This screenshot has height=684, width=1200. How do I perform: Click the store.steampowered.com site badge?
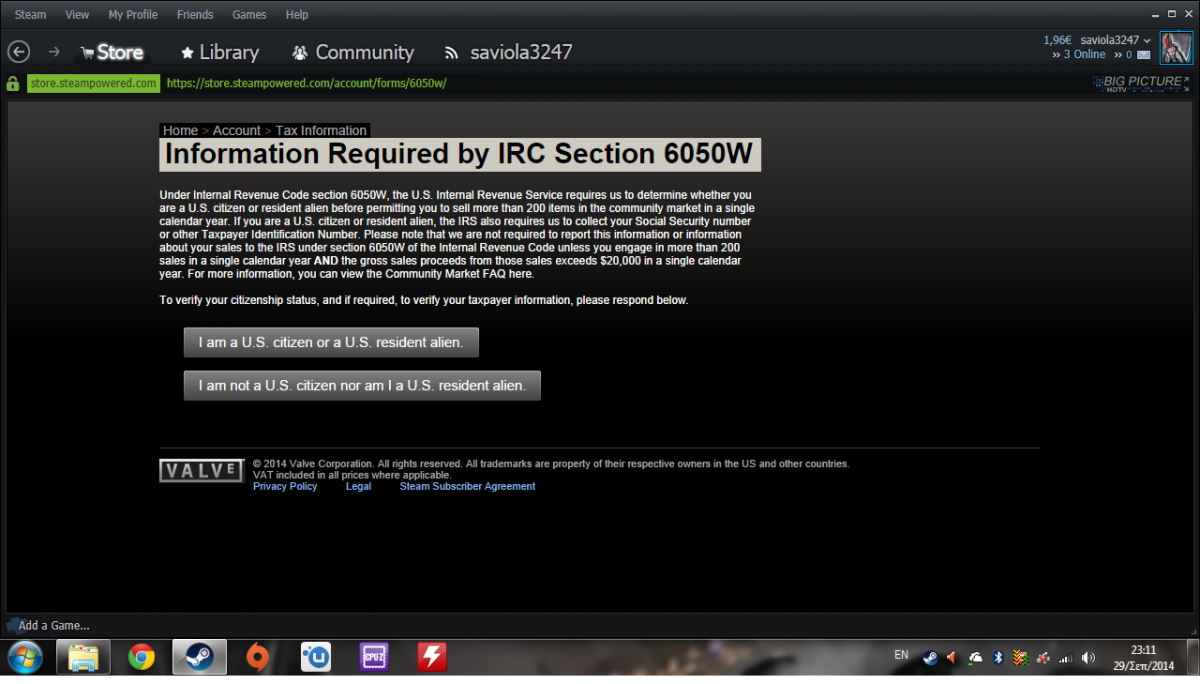(x=93, y=83)
